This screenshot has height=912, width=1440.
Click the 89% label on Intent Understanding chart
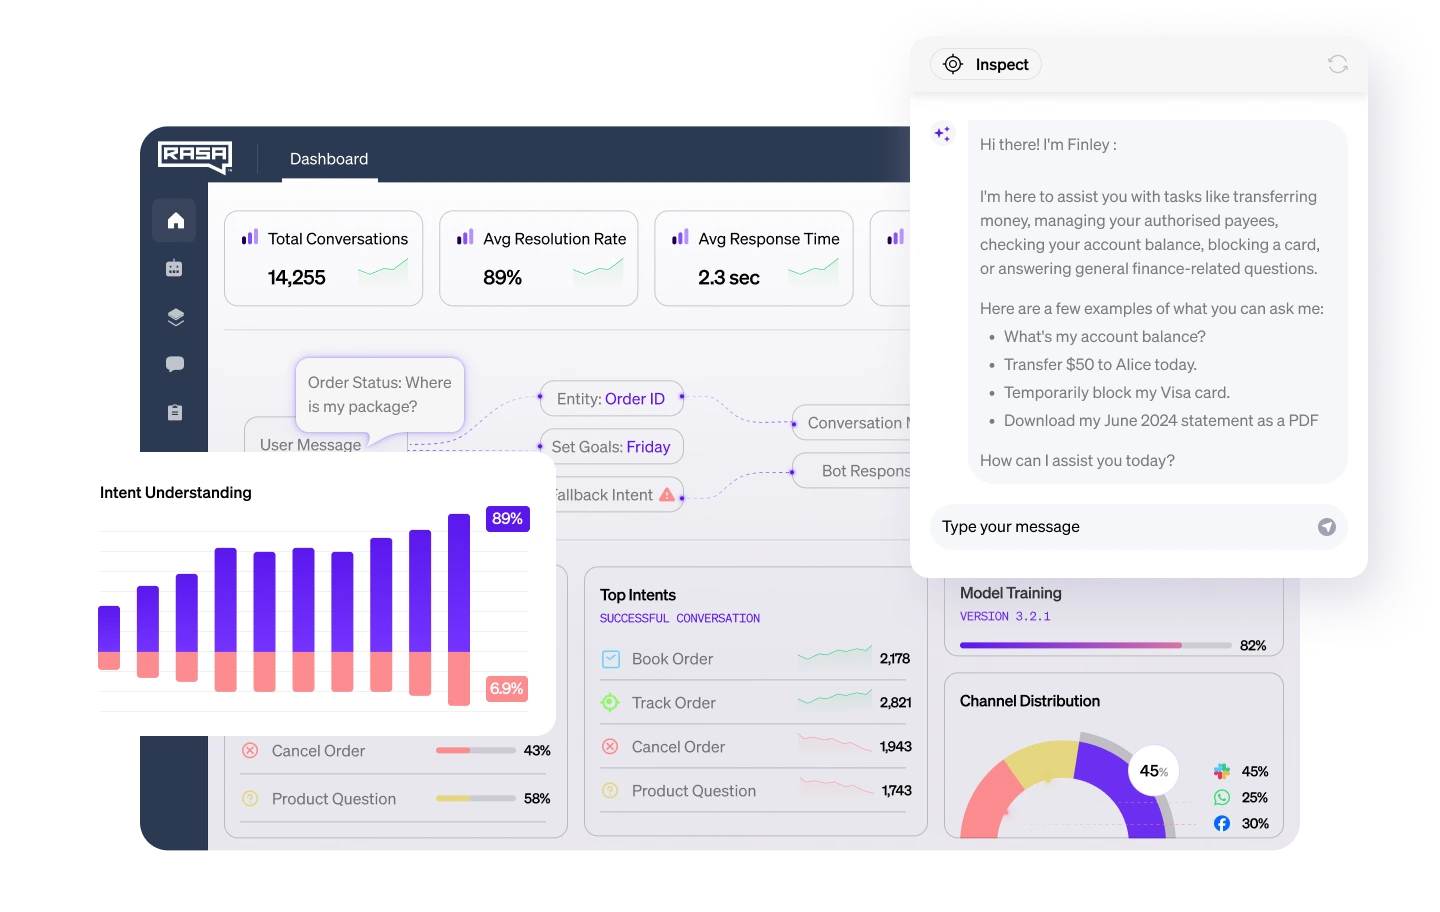pos(507,518)
